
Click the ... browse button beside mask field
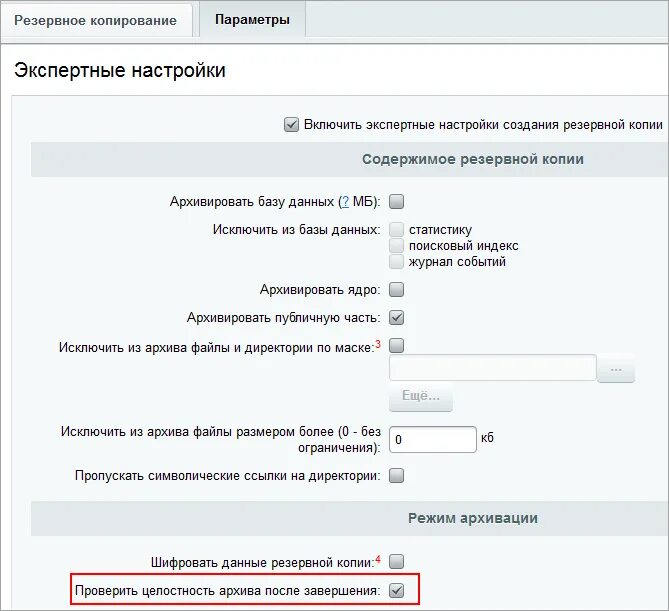(616, 368)
